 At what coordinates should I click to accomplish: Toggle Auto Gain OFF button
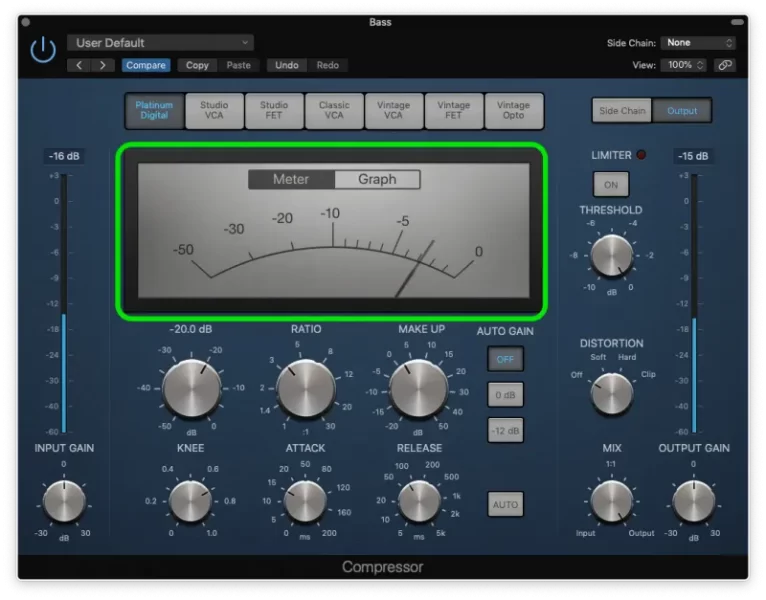(505, 359)
